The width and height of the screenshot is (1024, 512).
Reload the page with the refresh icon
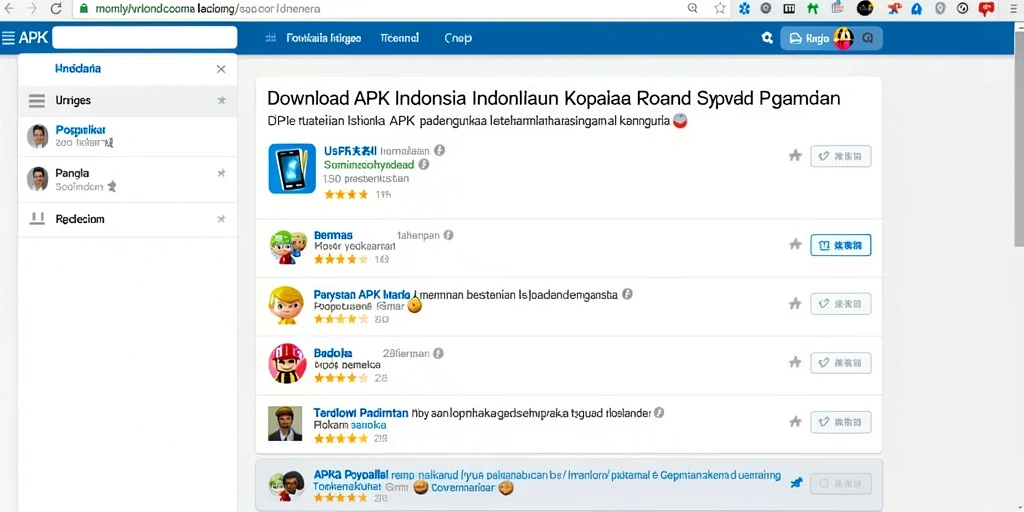coord(56,8)
